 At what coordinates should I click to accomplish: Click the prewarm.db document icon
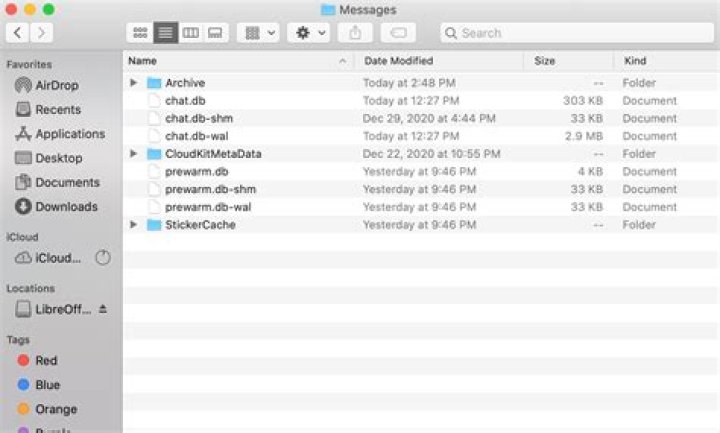point(154,172)
